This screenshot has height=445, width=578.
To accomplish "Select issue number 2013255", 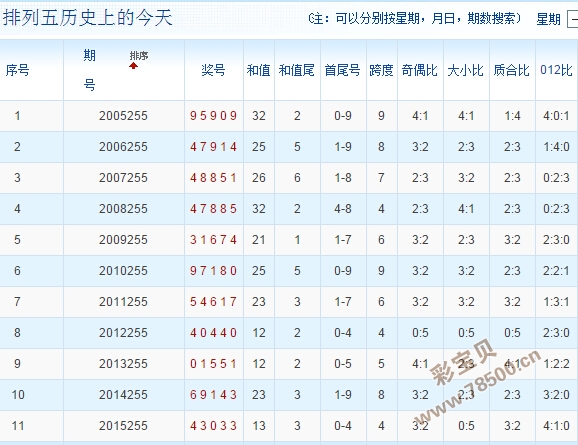I will point(123,364).
